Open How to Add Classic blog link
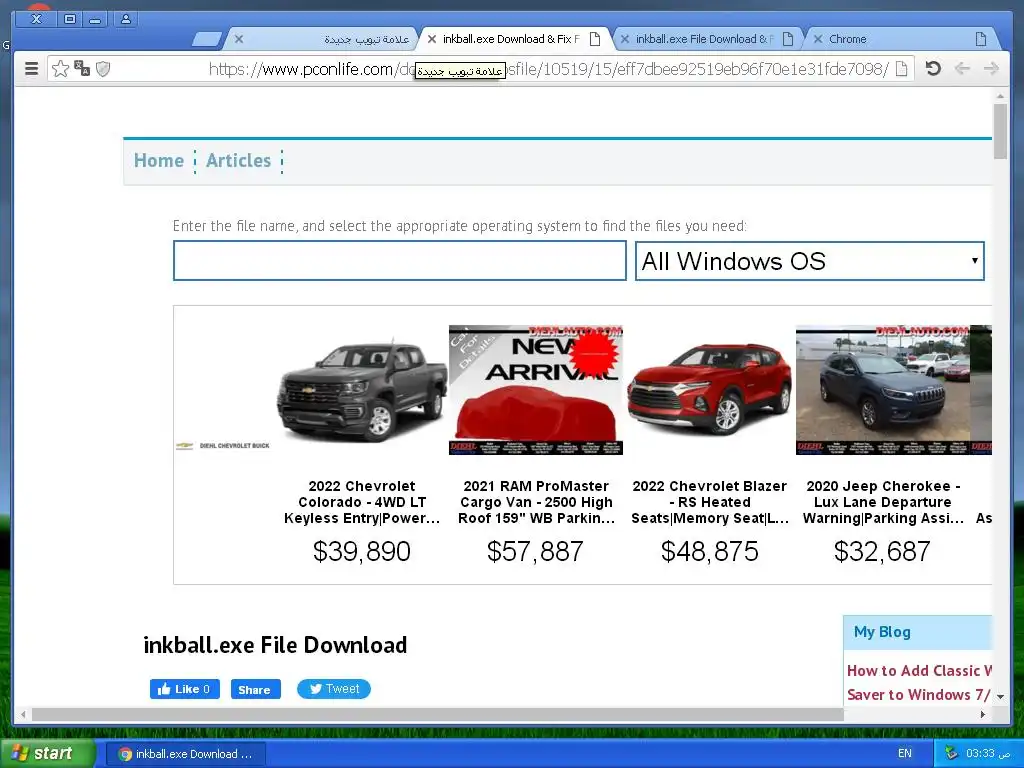The height and width of the screenshot is (768, 1024). (x=919, y=682)
